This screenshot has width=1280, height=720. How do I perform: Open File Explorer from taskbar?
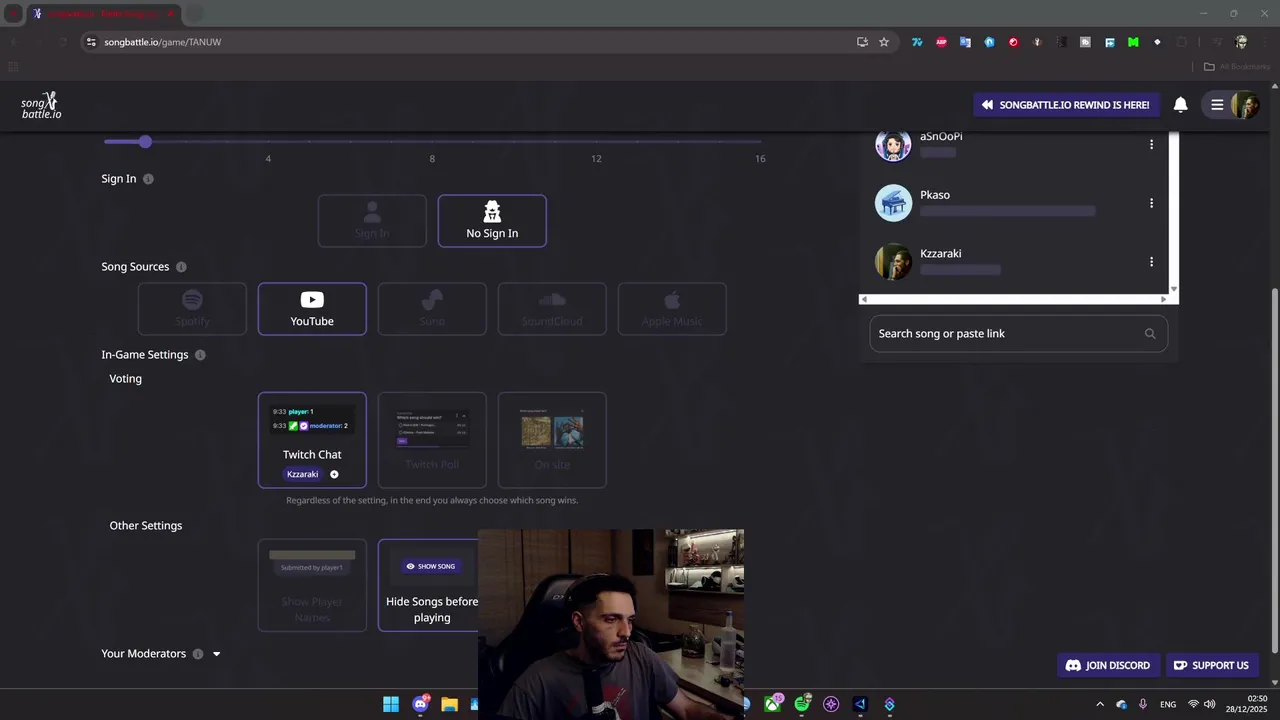[449, 704]
